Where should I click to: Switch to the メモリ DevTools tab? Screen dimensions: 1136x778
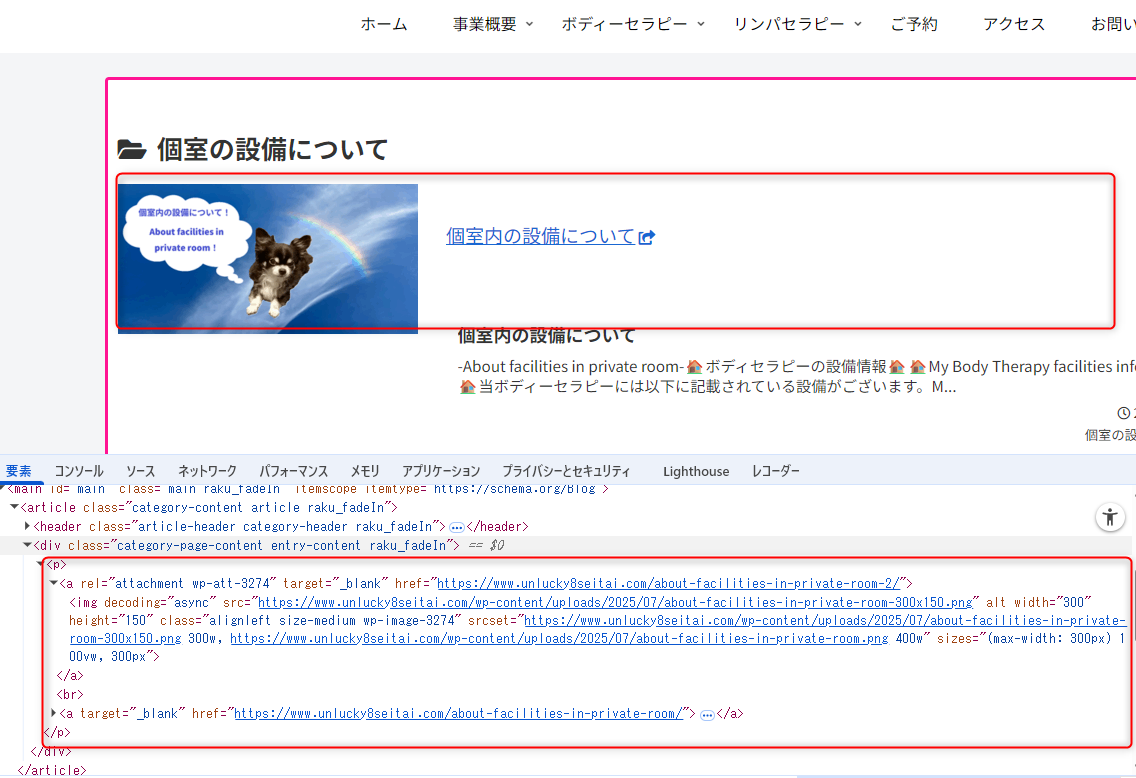[x=365, y=471]
